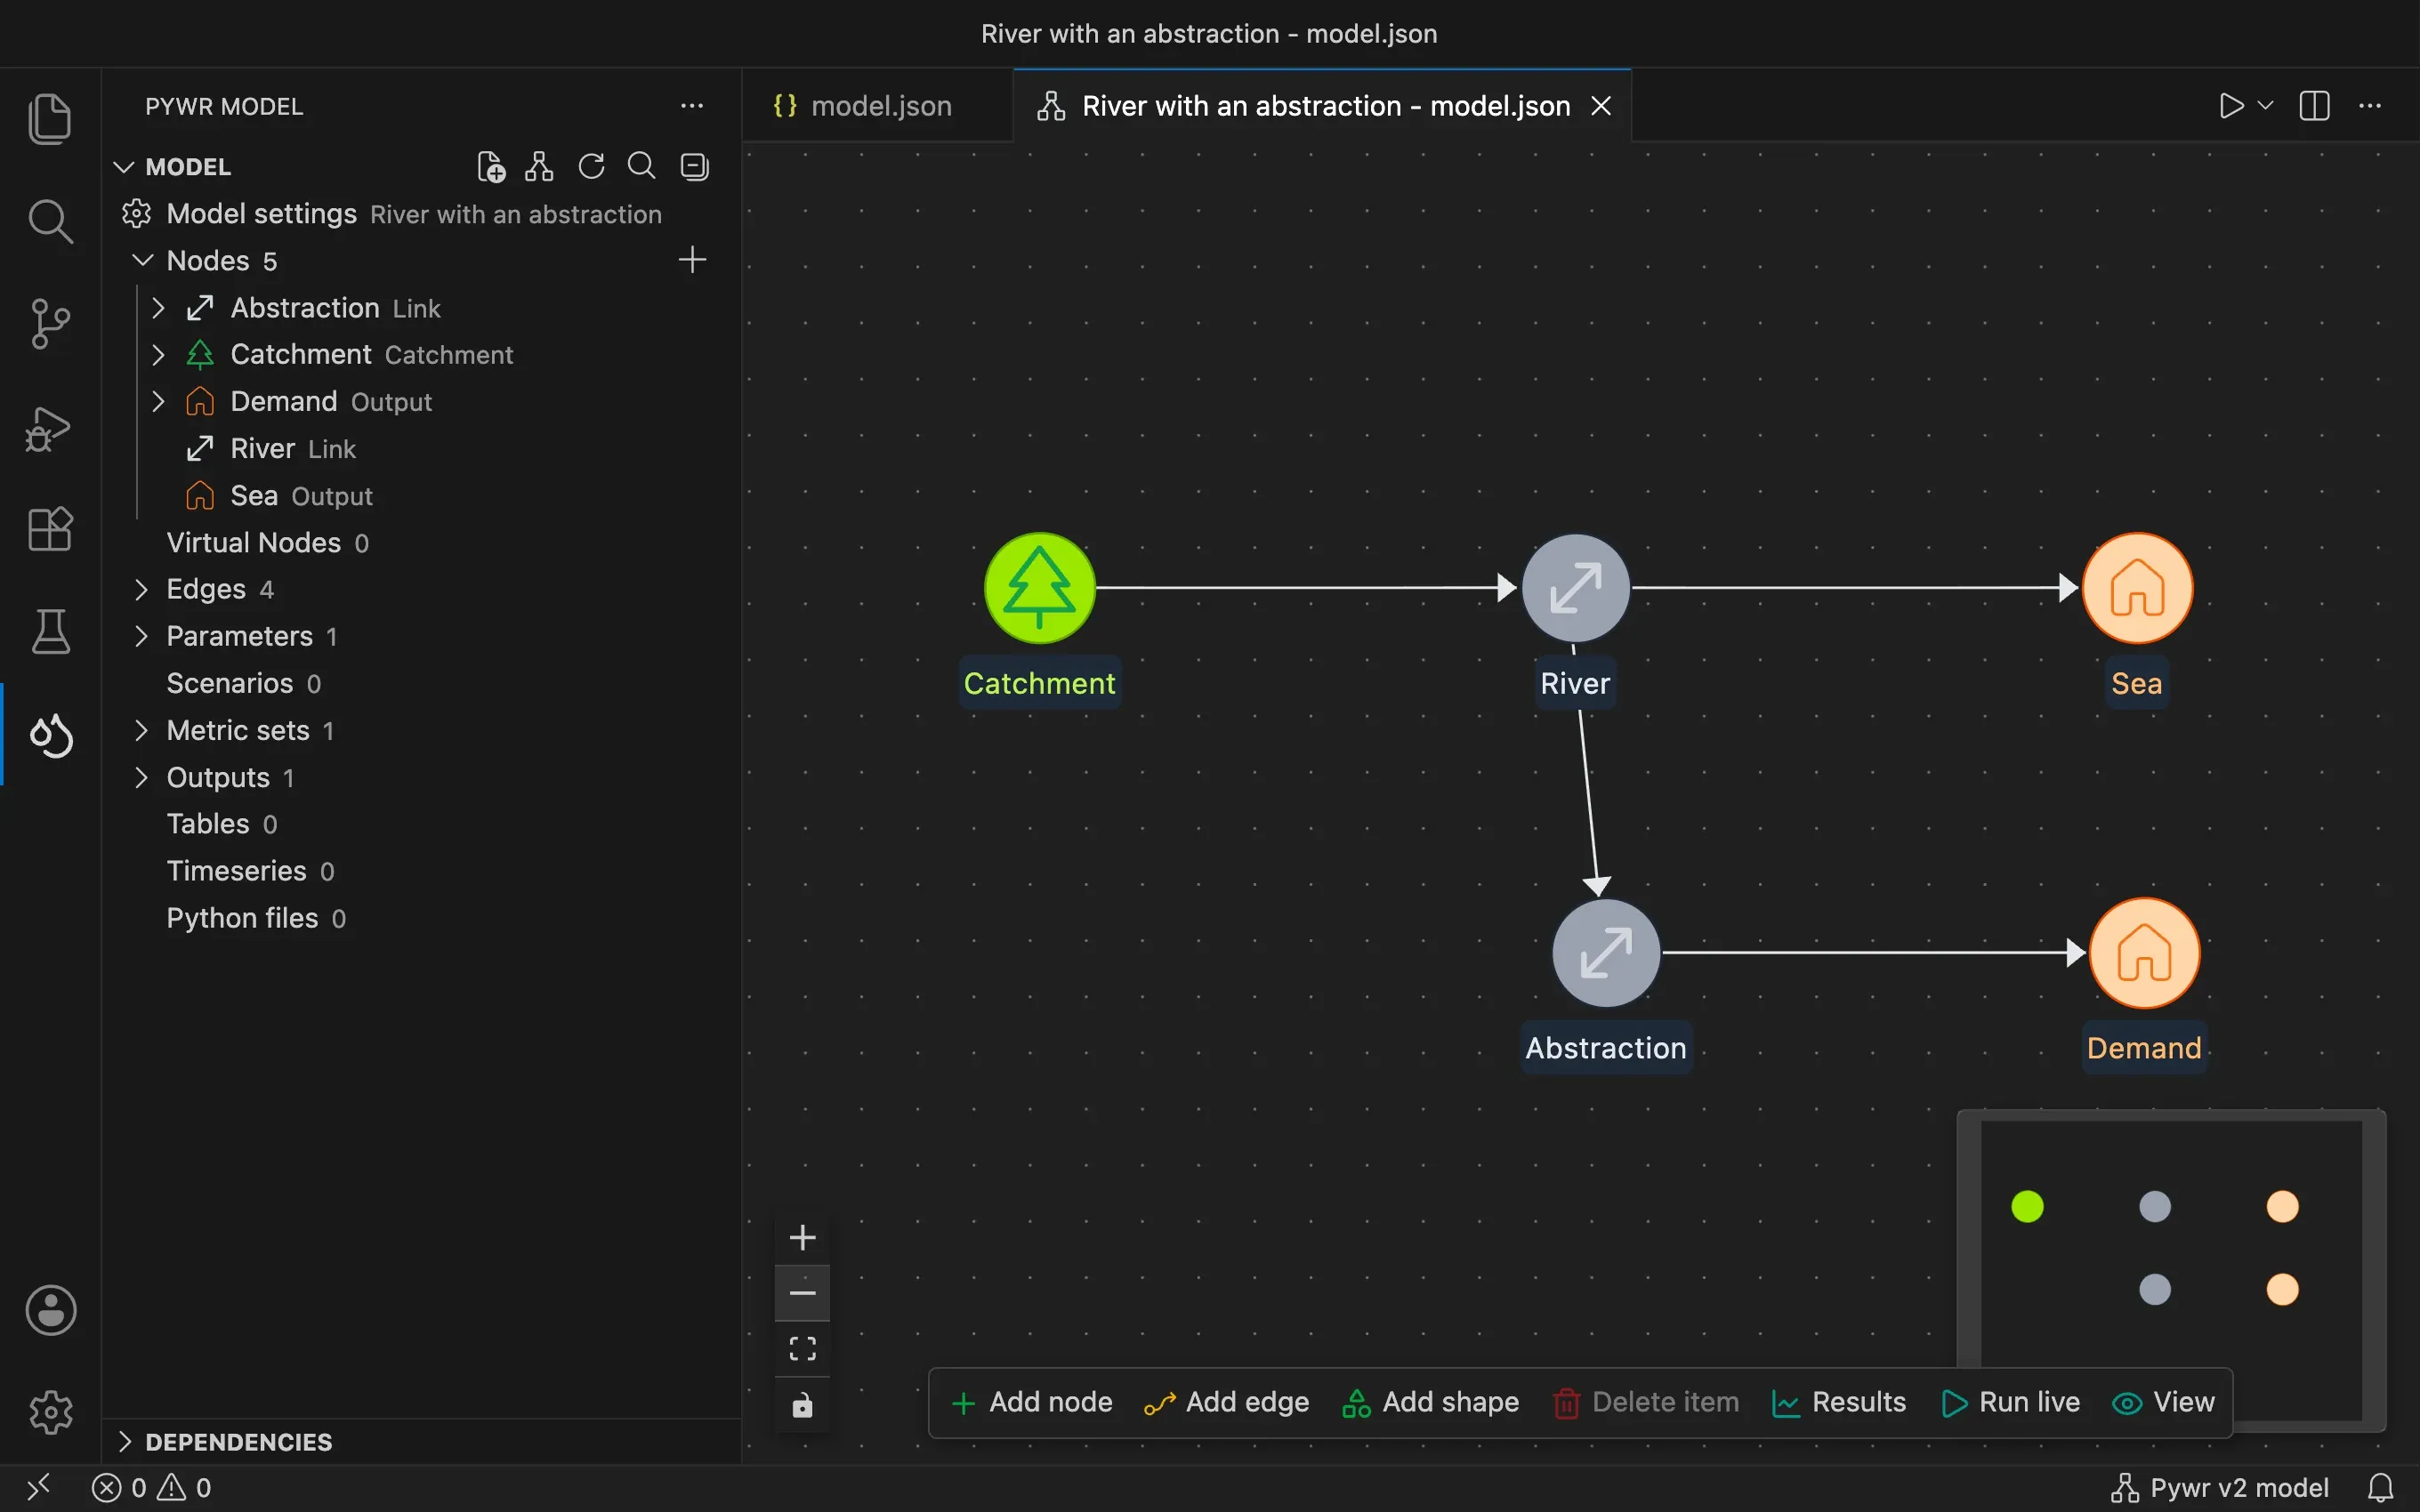
Task: Click the Catchment tree node on canvas
Action: click(x=1040, y=588)
